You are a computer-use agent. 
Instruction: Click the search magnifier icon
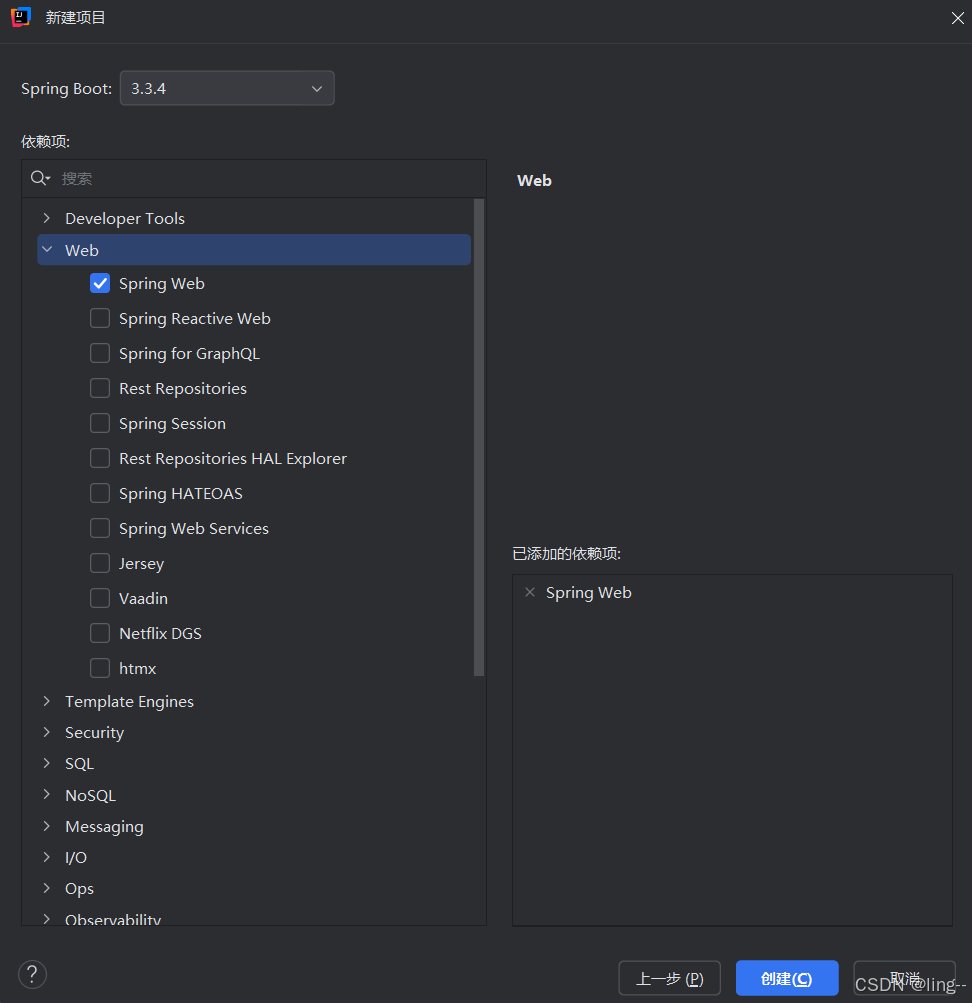tap(40, 178)
